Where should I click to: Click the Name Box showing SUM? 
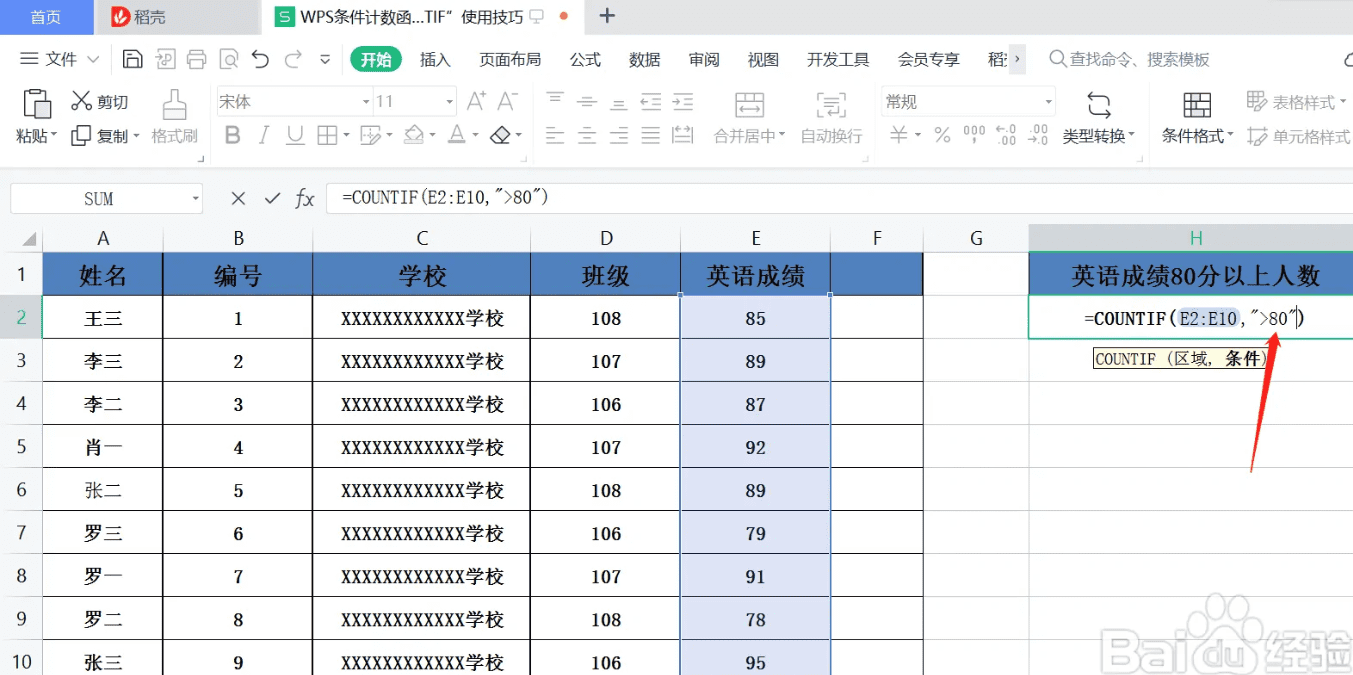click(x=100, y=198)
